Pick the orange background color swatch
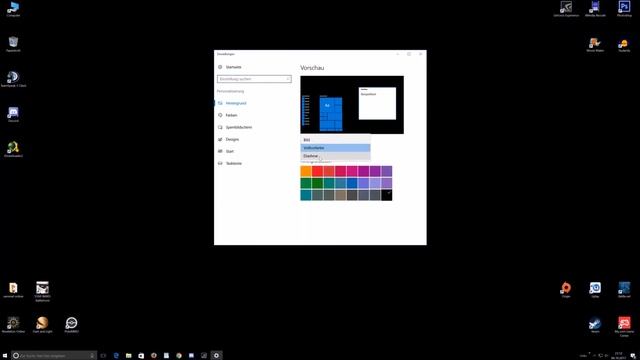Screen dimensions: 640x360 click(x=306, y=171)
